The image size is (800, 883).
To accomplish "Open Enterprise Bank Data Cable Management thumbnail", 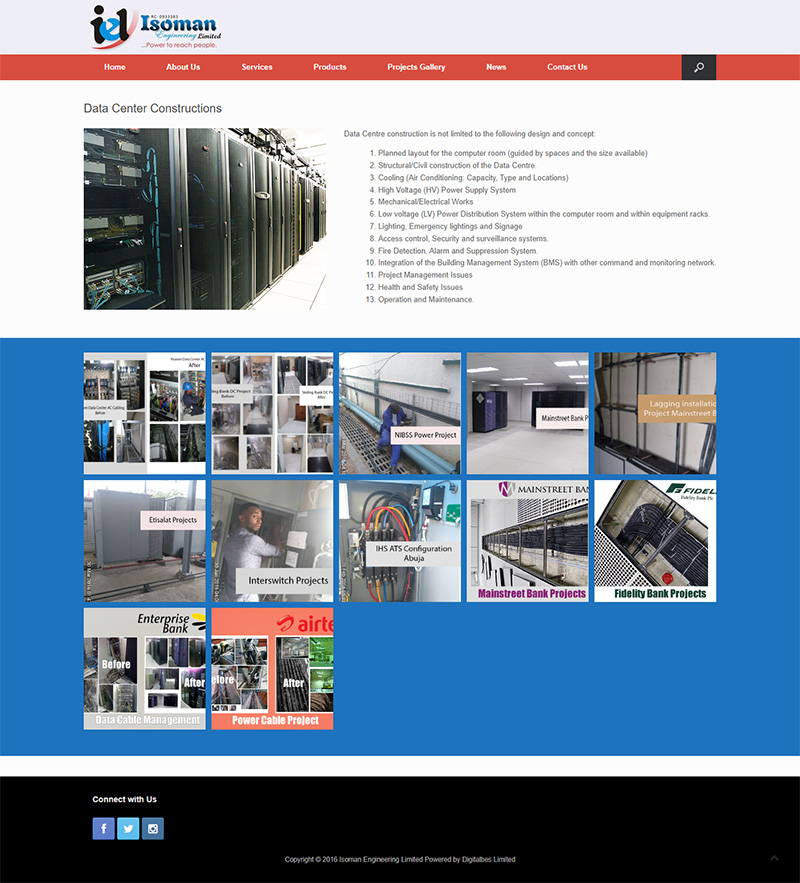I will coord(145,668).
